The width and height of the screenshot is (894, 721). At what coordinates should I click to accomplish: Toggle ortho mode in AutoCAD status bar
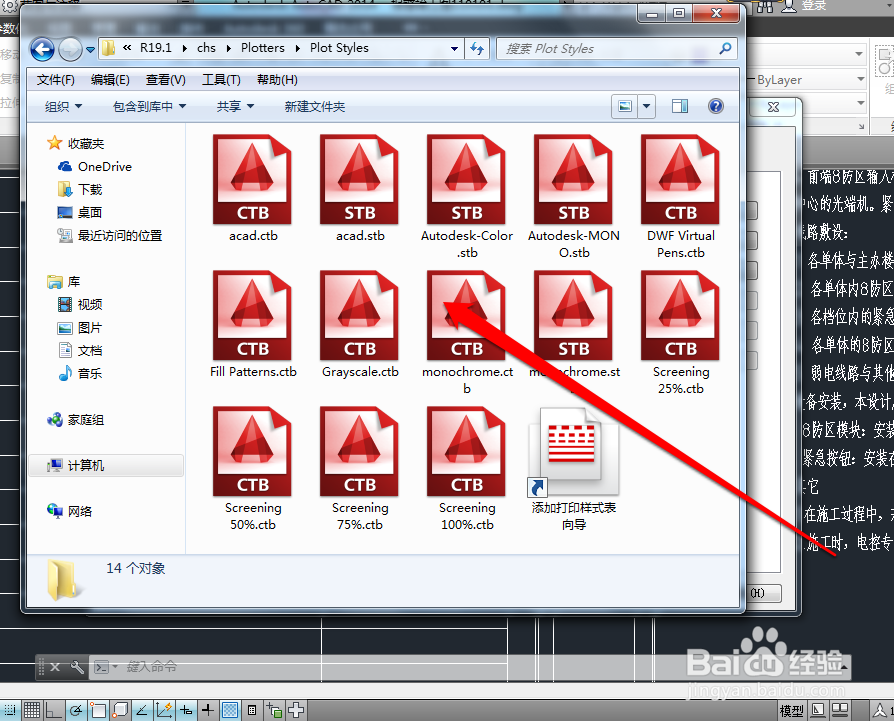(x=54, y=710)
